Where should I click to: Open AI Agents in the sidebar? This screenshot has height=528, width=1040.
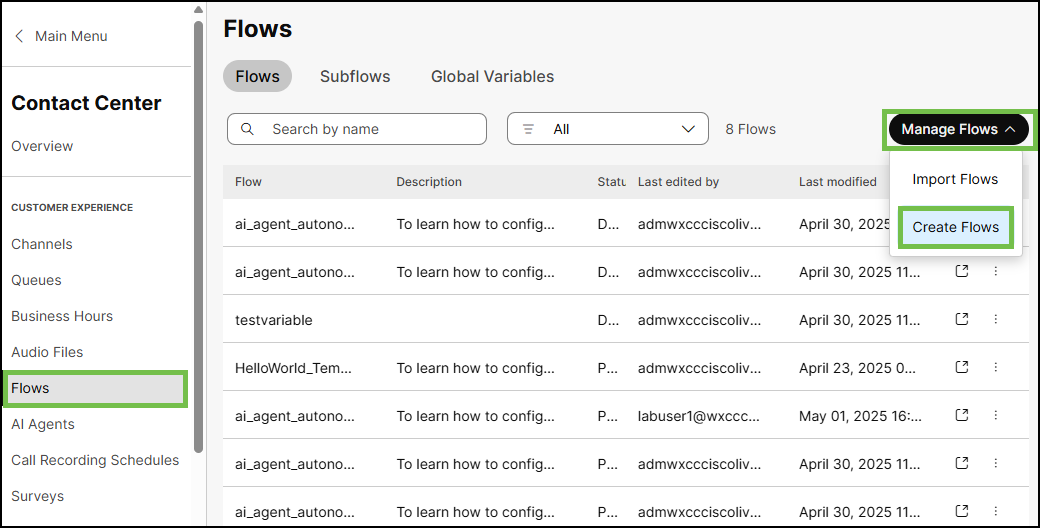coord(43,424)
